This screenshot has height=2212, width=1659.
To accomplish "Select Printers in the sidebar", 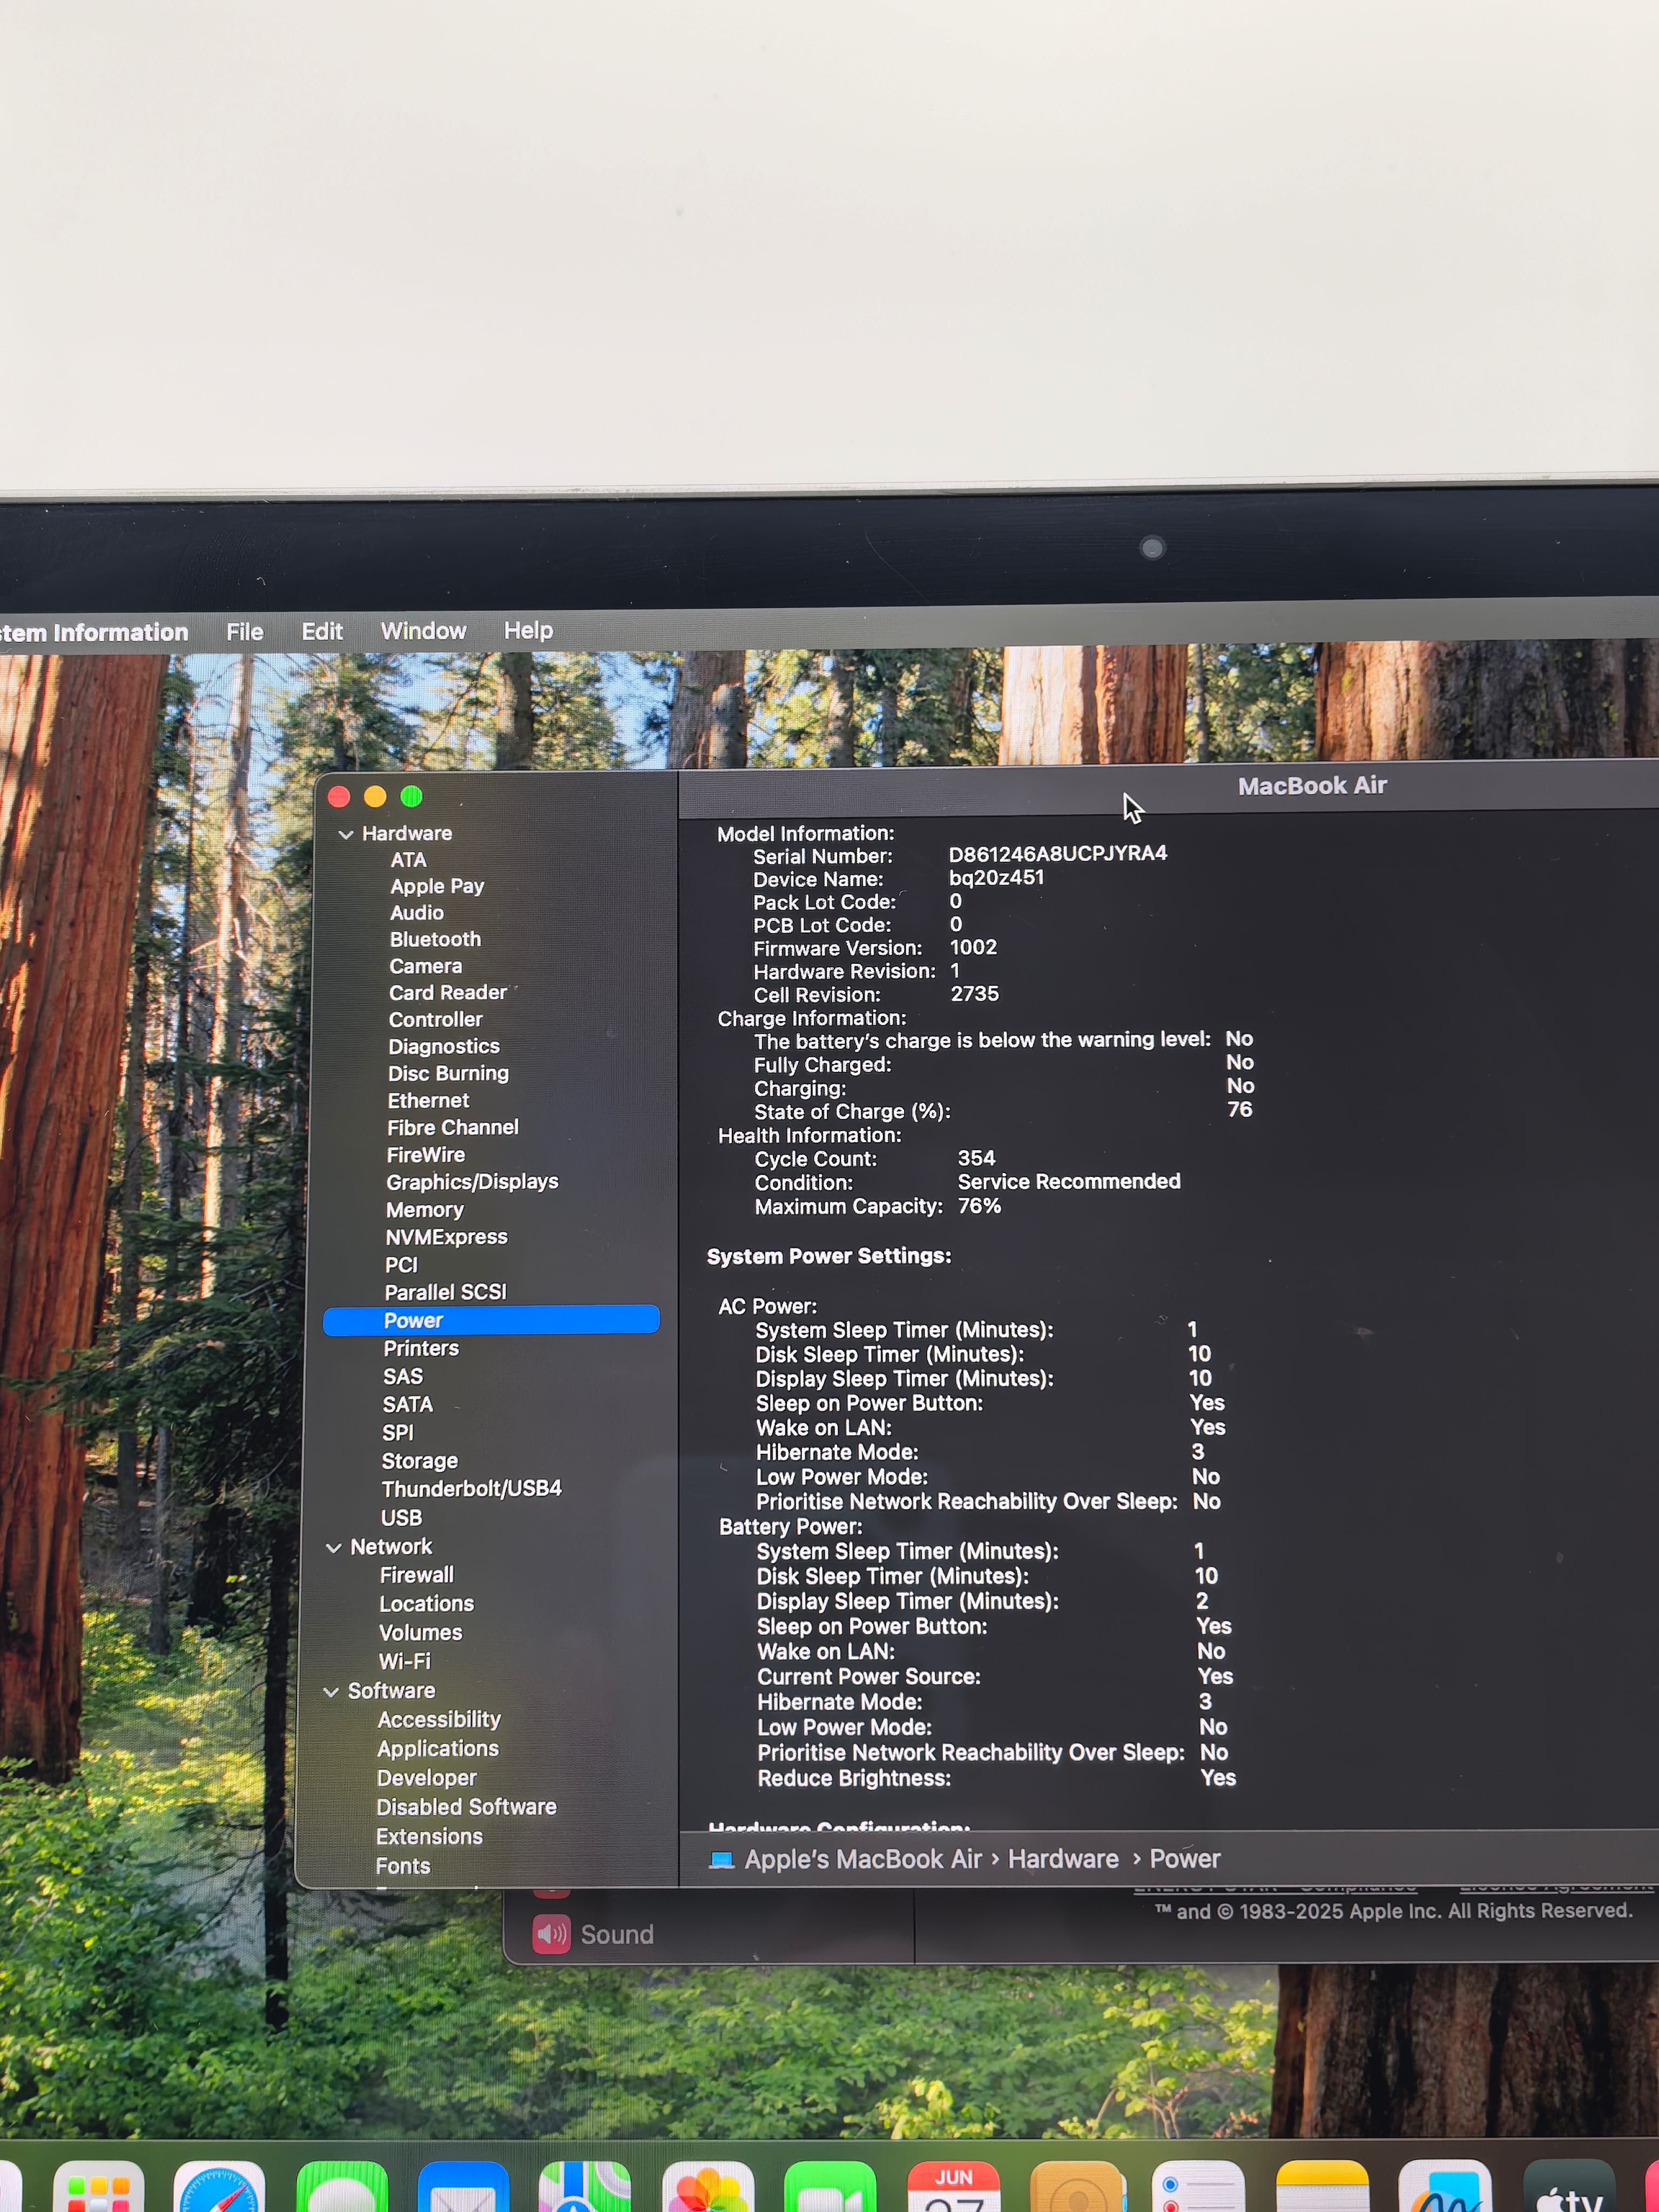I will (x=421, y=1349).
